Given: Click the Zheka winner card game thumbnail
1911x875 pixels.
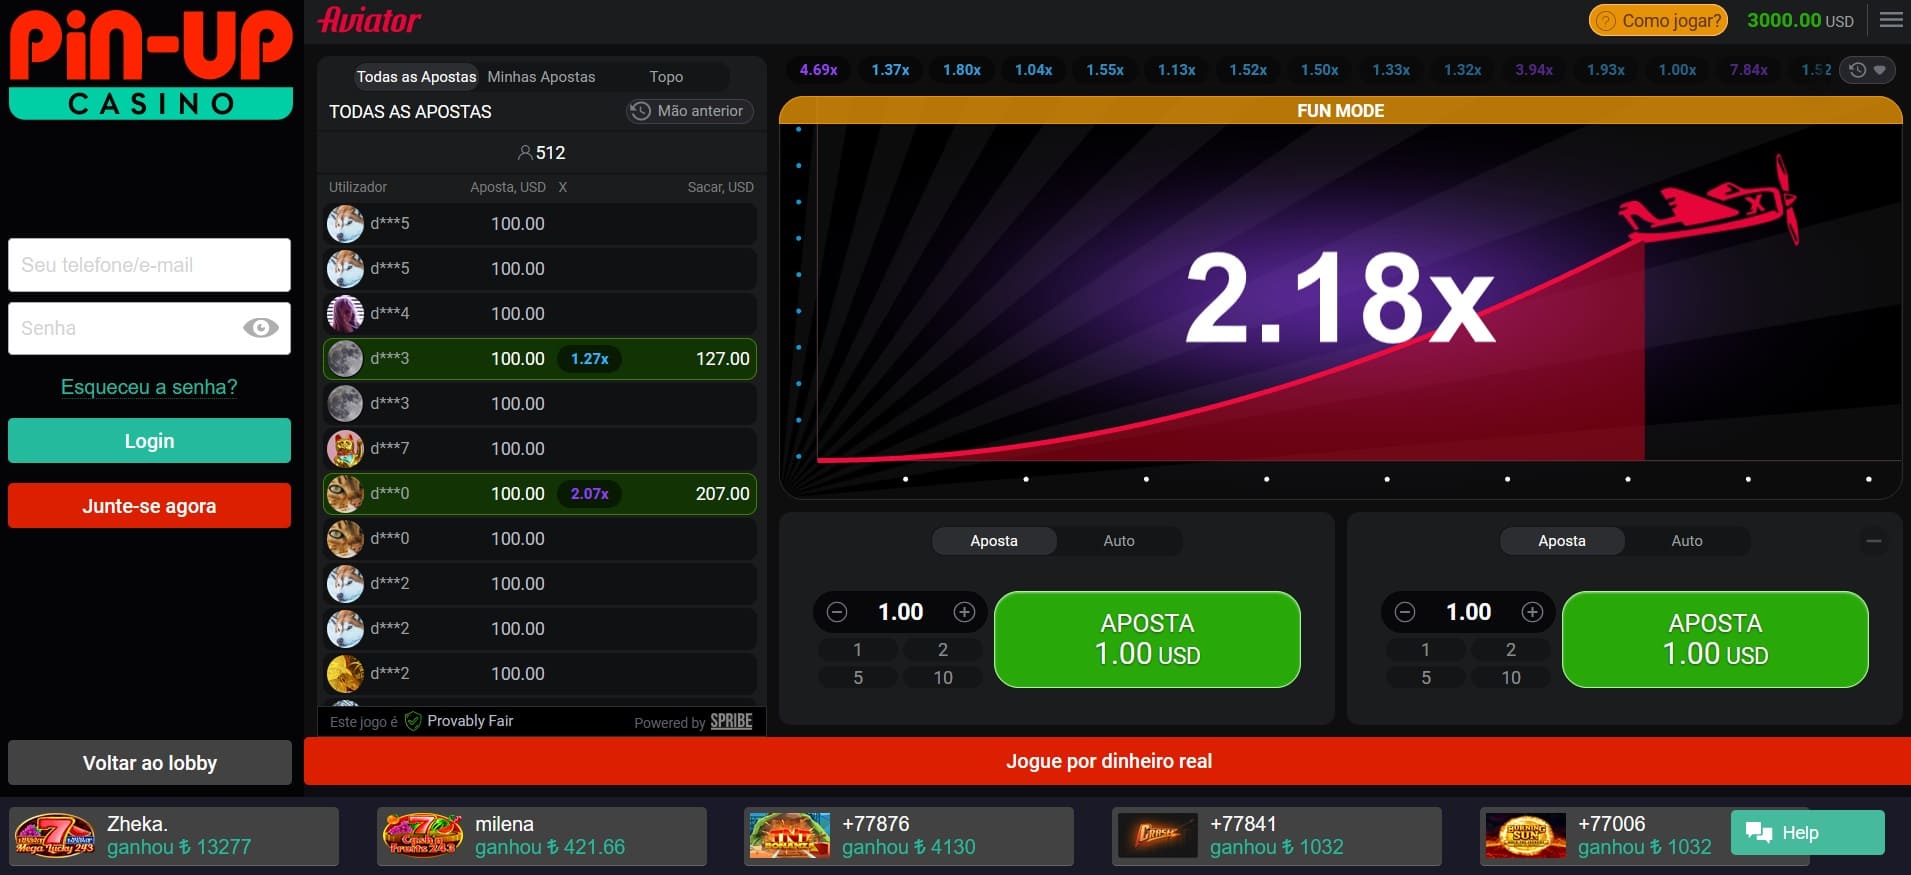Looking at the screenshot, I should [54, 836].
